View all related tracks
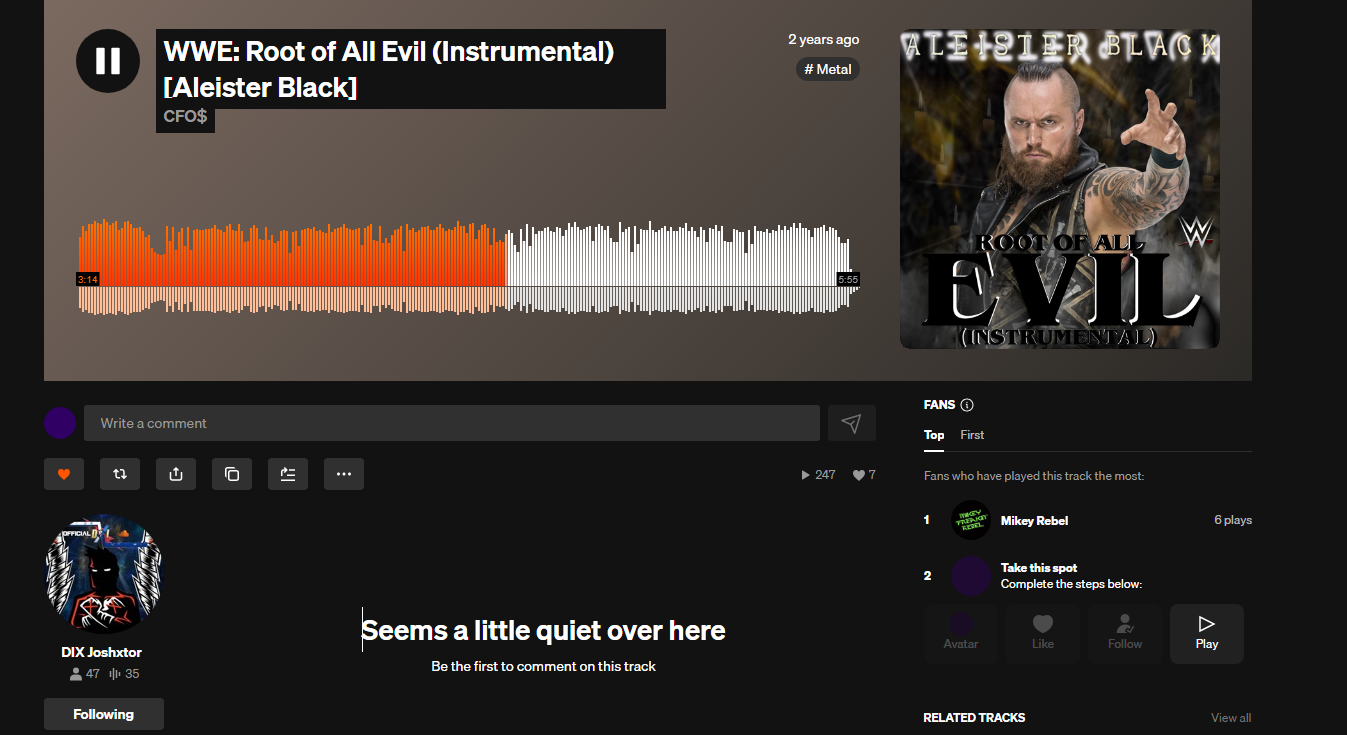 tap(1231, 718)
